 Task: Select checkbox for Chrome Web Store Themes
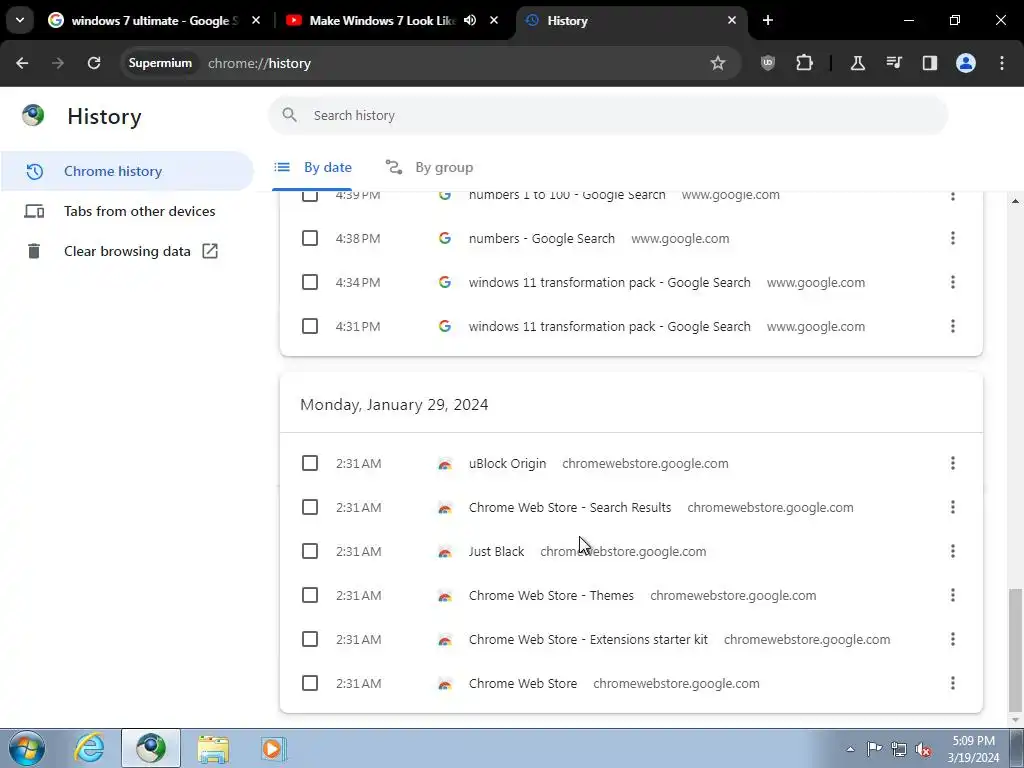(310, 596)
